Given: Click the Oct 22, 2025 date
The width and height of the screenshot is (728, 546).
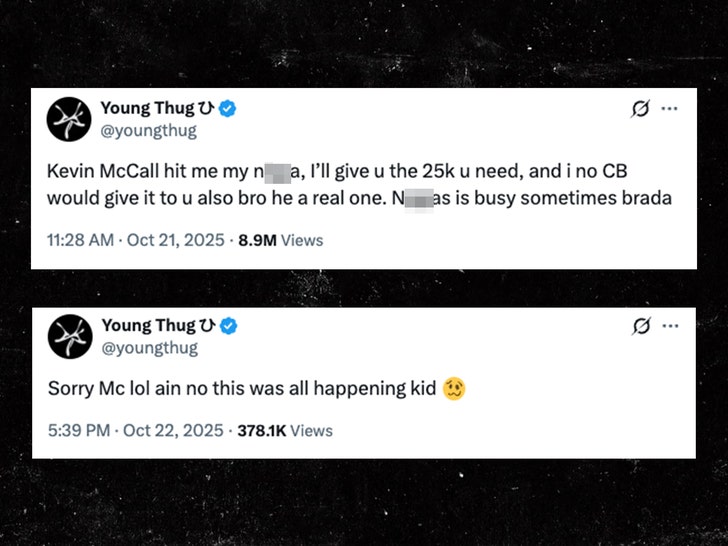Looking at the screenshot, I should pos(172,431).
